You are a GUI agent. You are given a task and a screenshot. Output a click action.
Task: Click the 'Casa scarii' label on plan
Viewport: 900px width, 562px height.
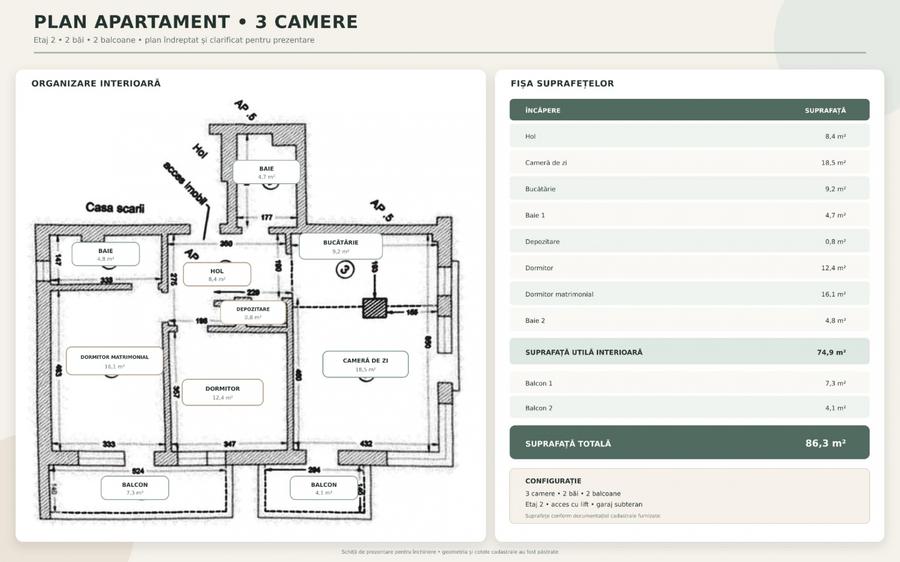[115, 208]
